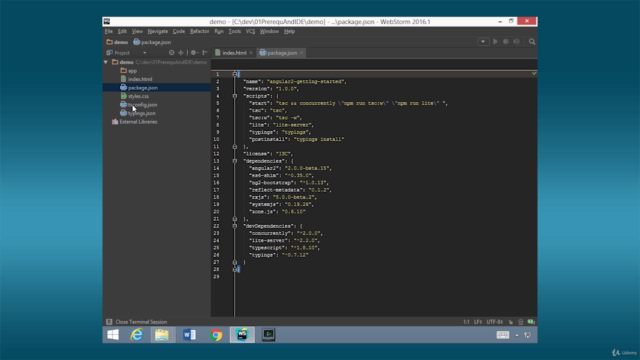Launch Internet Explorer from the taskbar
640x360 pixels.
tap(137, 335)
